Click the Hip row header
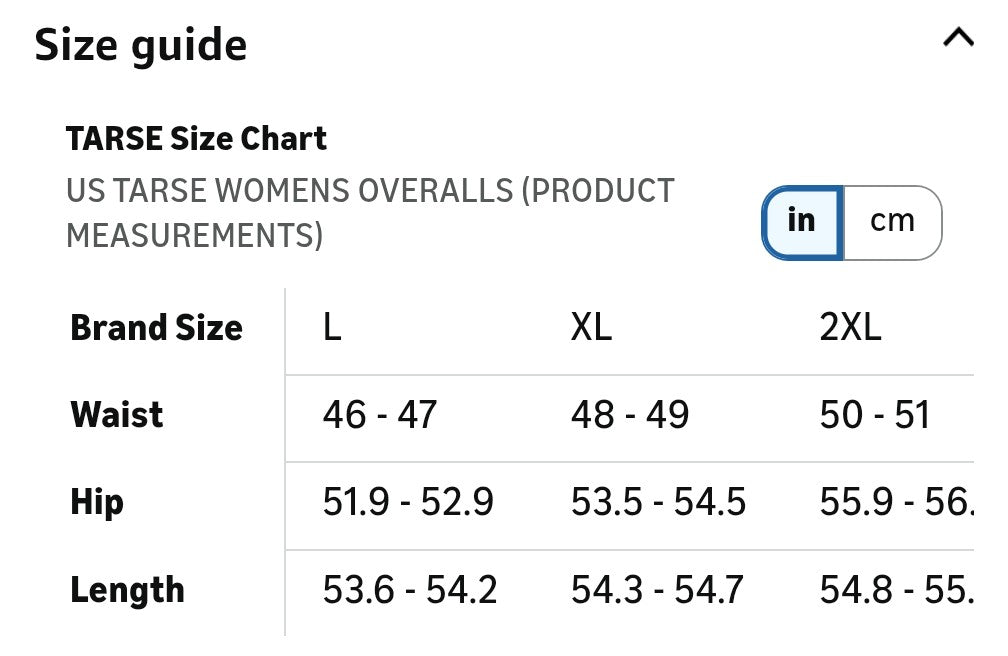This screenshot has width=1008, height=656. click(x=97, y=502)
